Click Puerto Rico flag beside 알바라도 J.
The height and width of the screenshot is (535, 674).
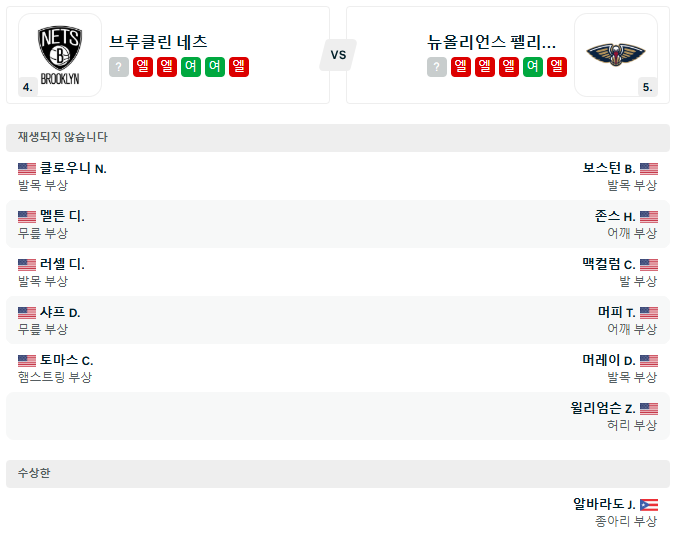click(x=648, y=505)
